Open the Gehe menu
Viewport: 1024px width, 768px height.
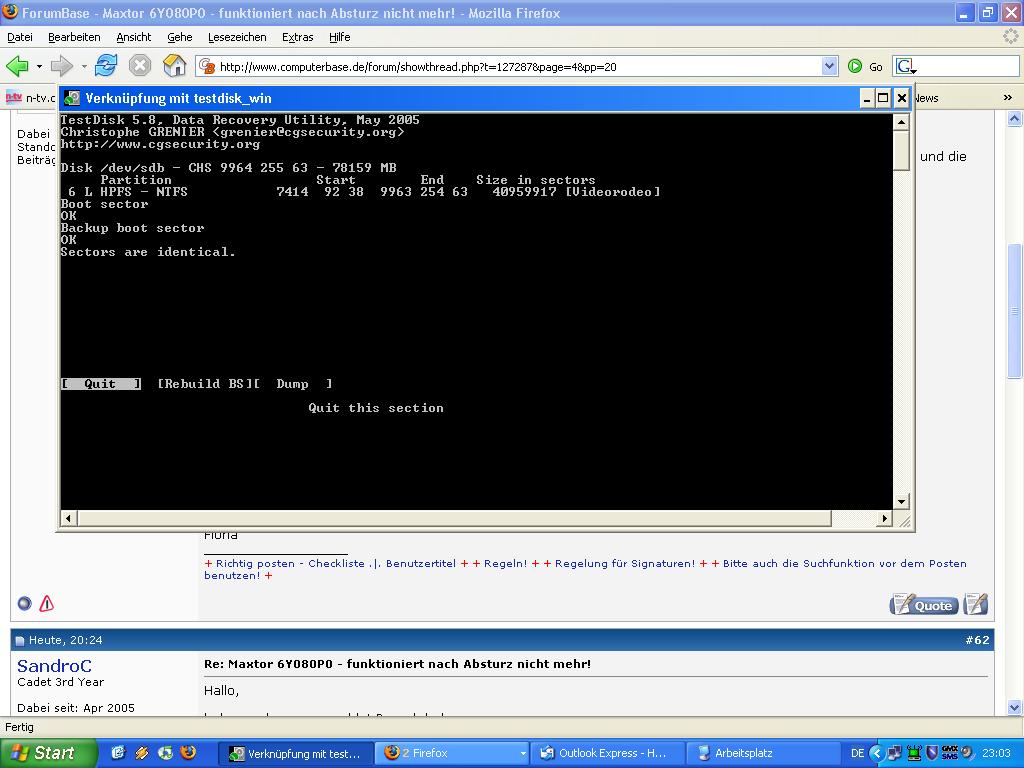tap(180, 37)
